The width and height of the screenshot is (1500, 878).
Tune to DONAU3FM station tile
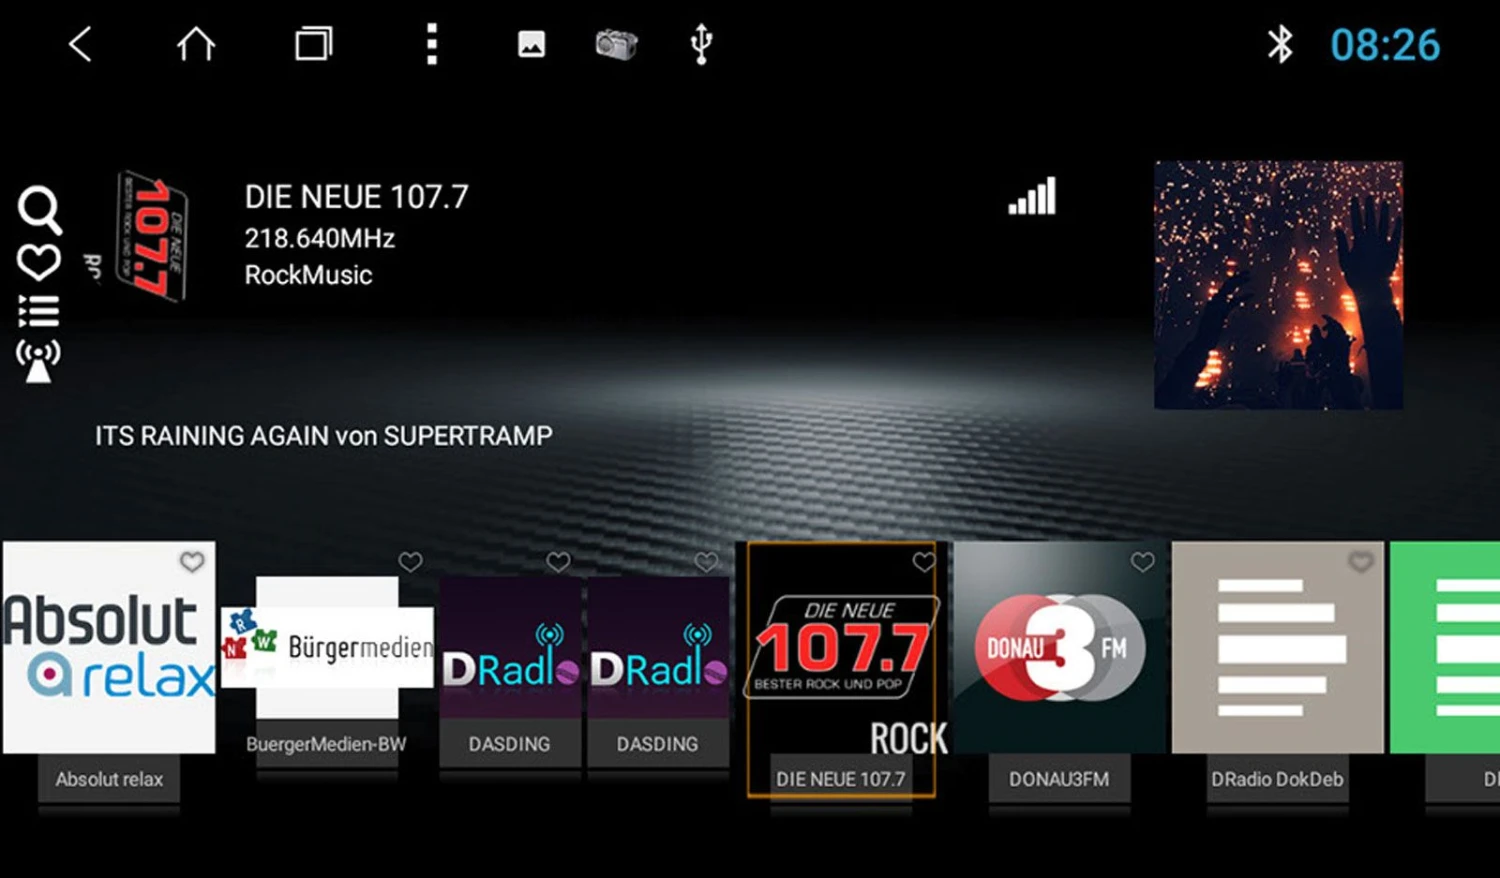pos(1059,650)
